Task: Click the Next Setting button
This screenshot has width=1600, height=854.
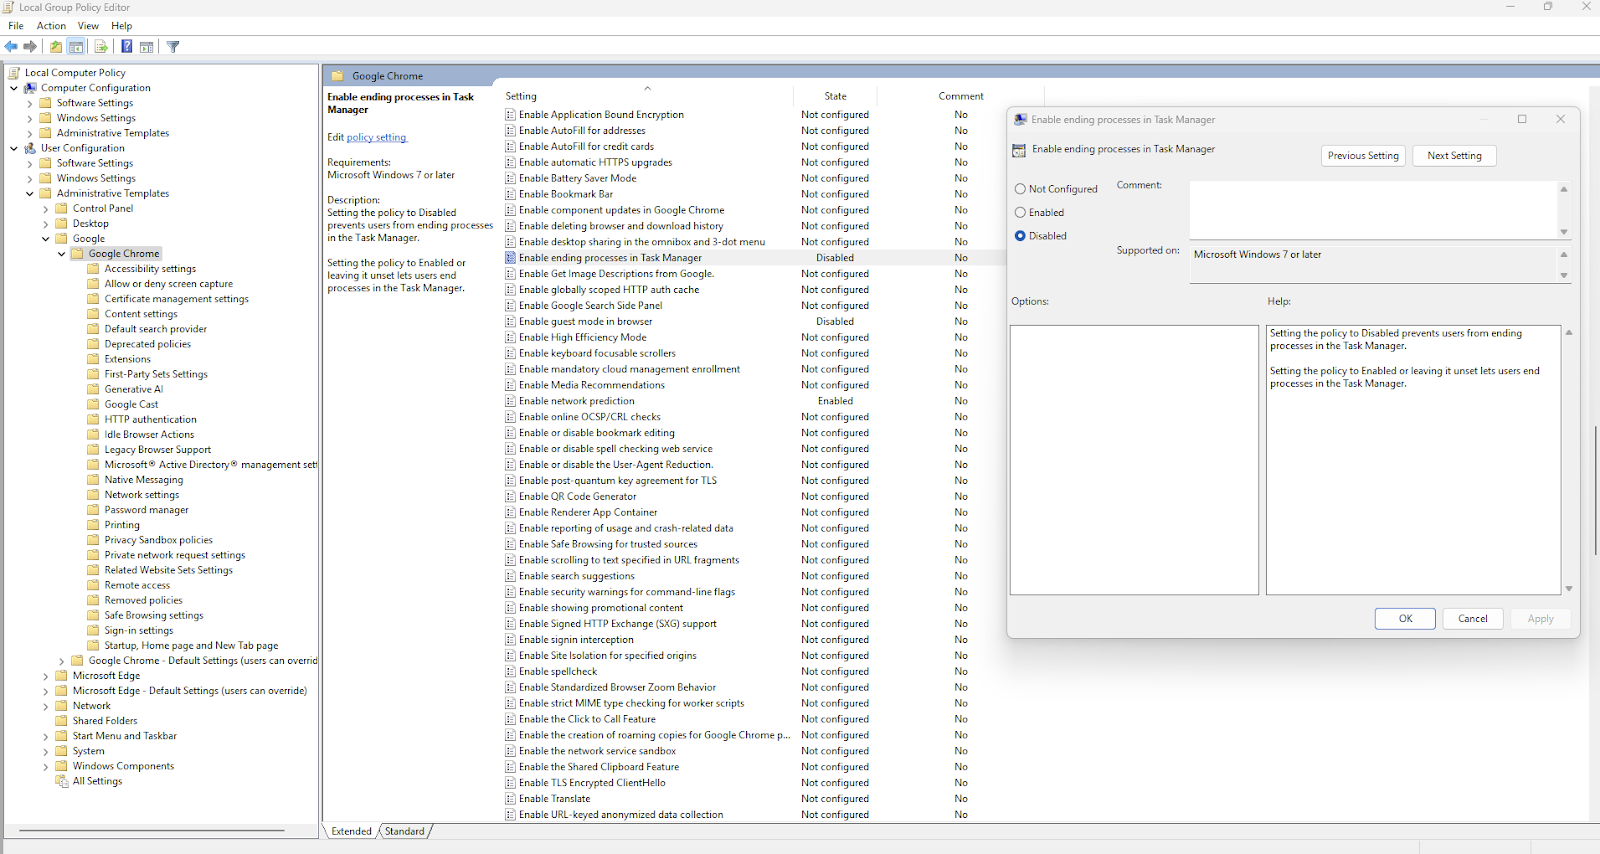Action: click(x=1454, y=156)
